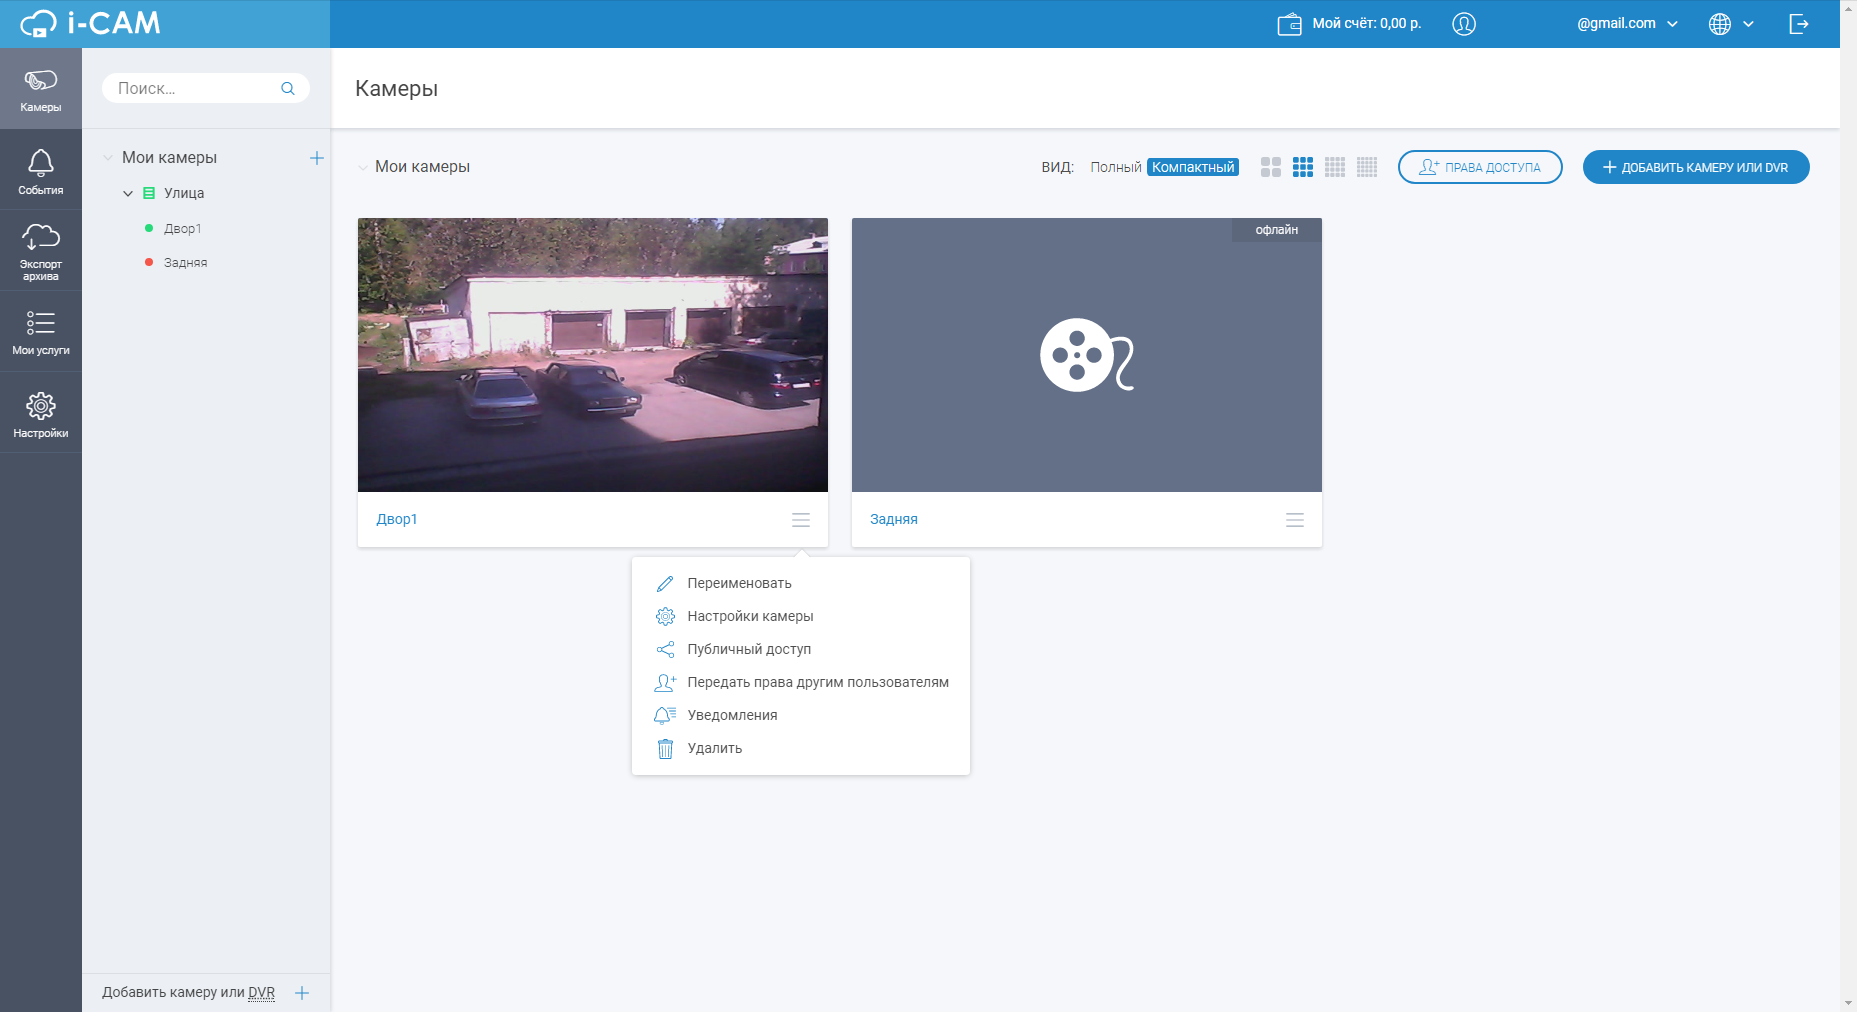1857x1012 pixels.
Task: Switch view to Полный mode
Action: click(1115, 167)
